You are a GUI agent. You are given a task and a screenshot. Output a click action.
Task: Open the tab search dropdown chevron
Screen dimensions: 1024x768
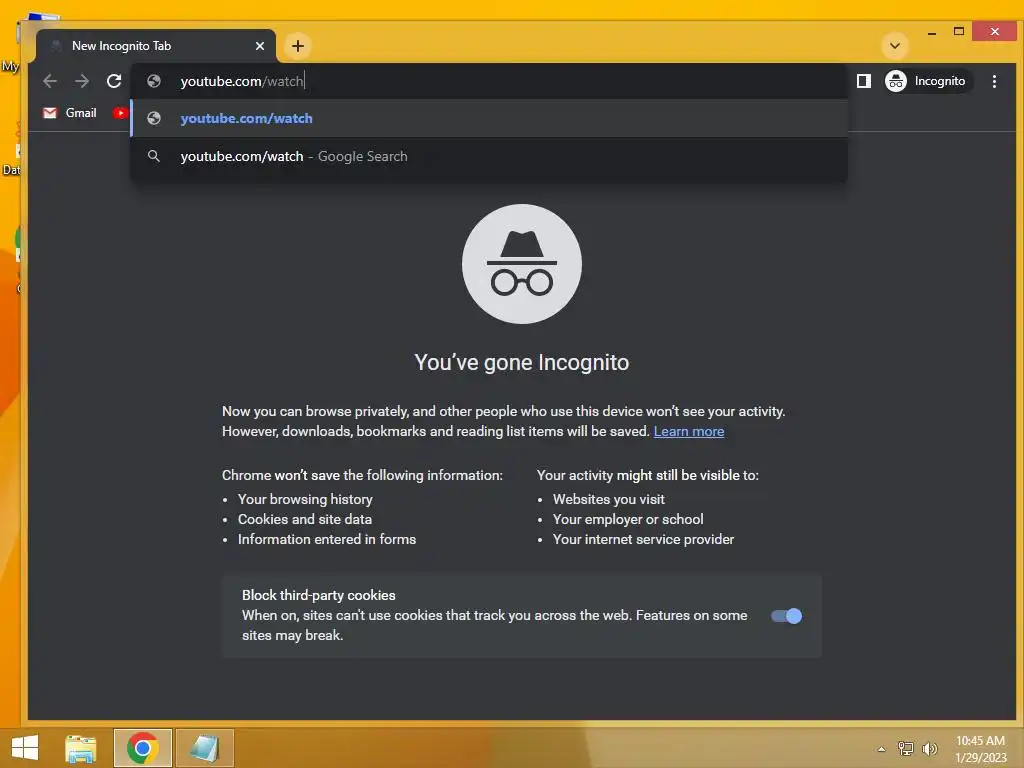[895, 46]
